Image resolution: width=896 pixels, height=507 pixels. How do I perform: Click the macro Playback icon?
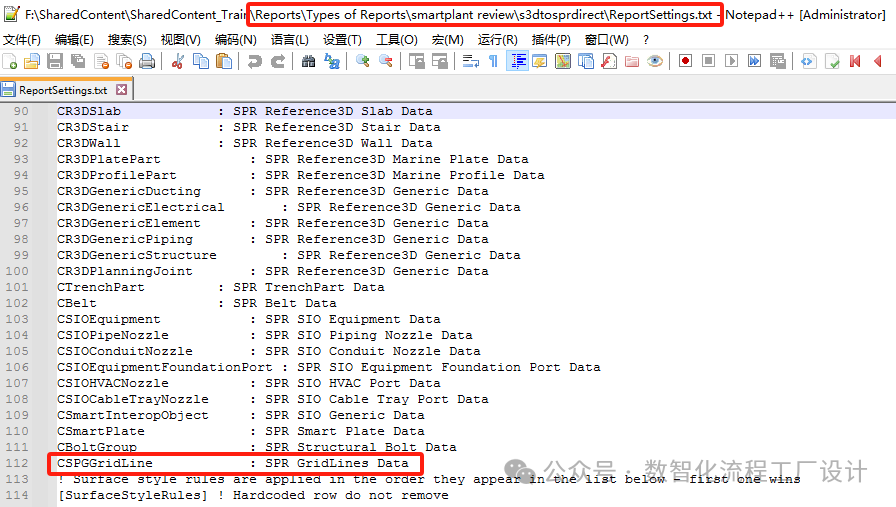[731, 61]
